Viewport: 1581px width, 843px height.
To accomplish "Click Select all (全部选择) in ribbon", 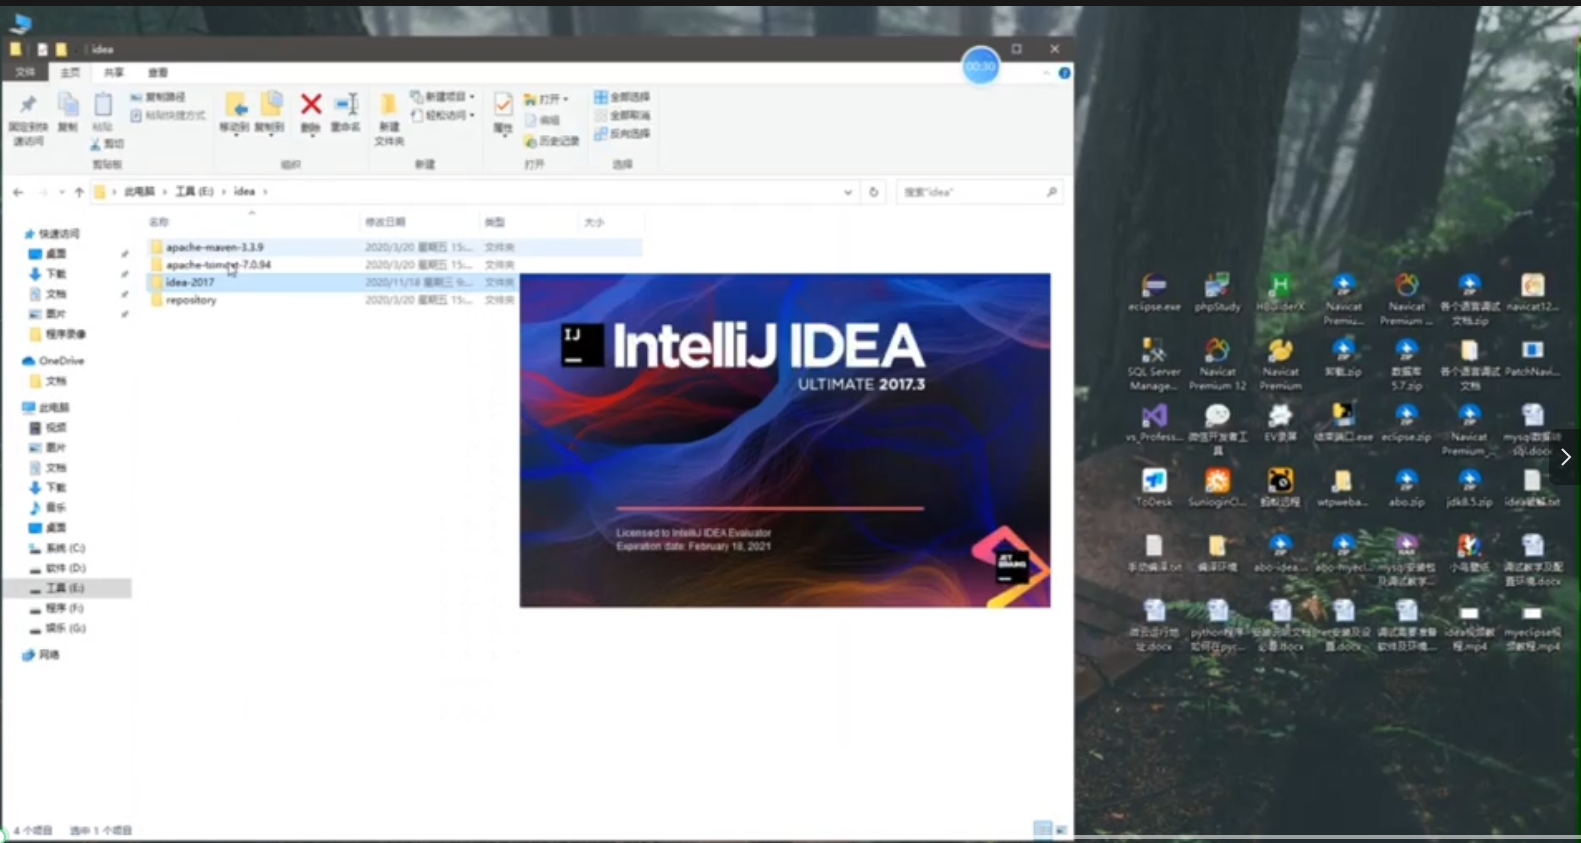I will (x=622, y=97).
